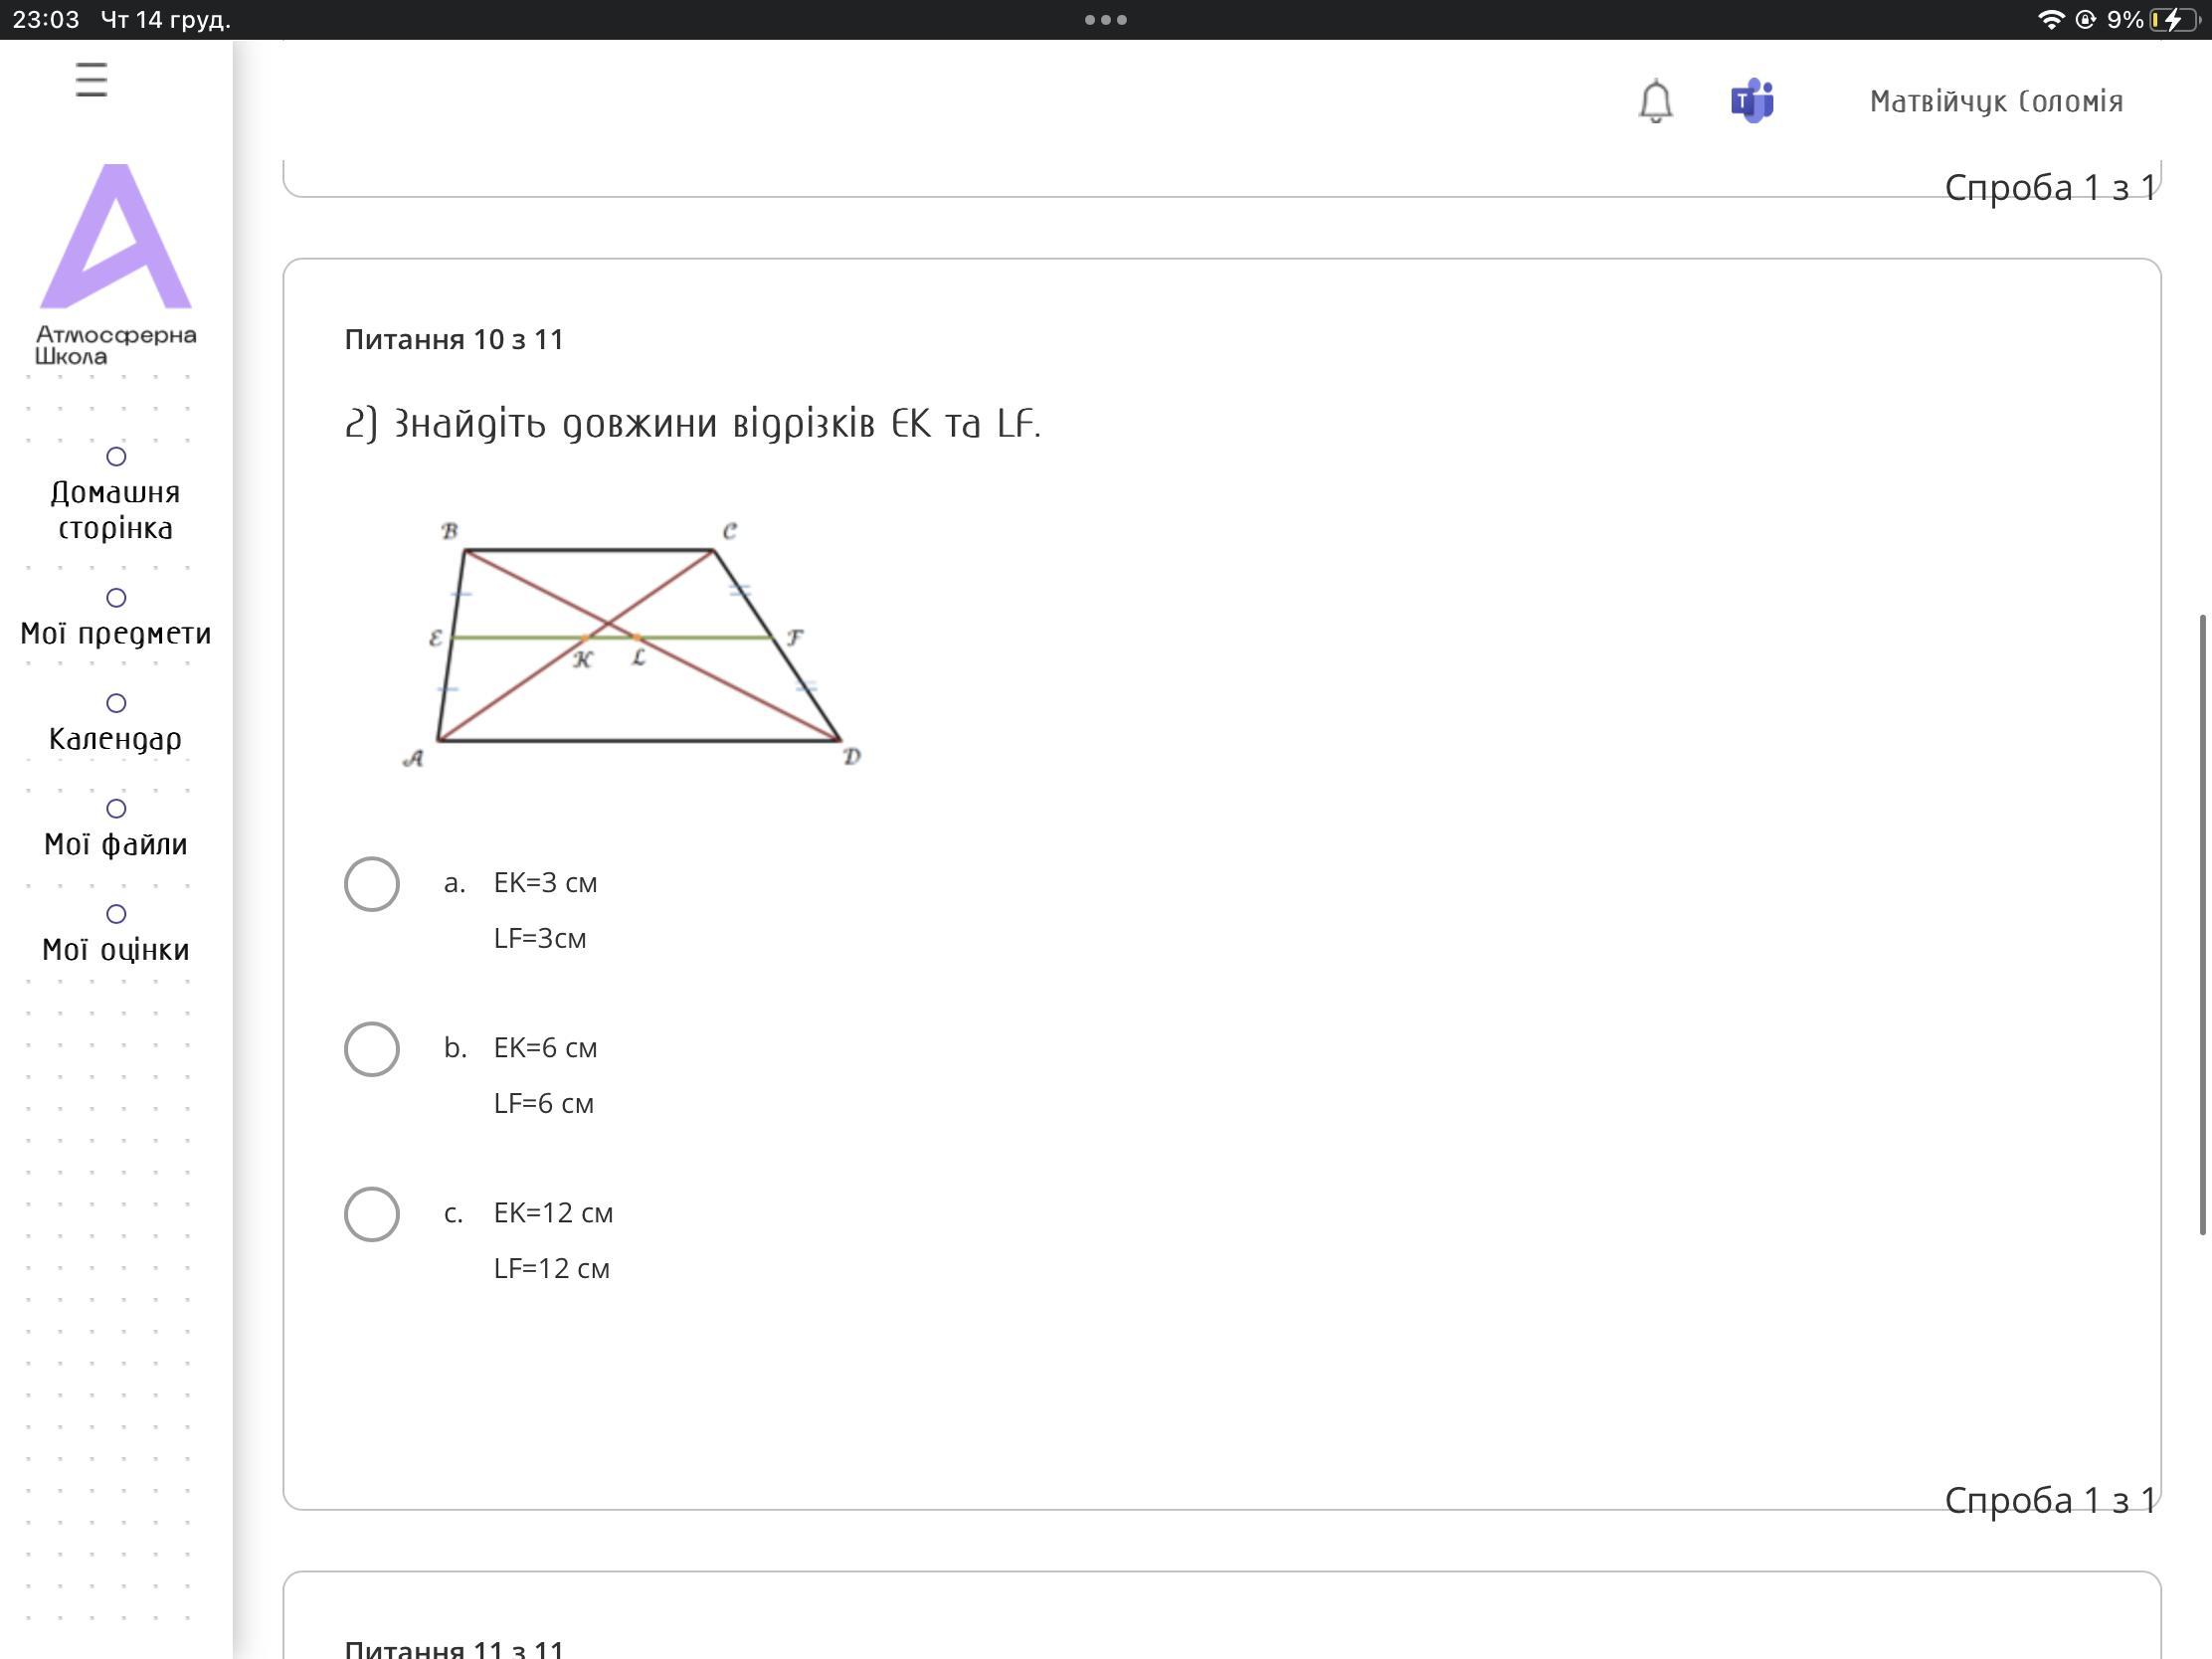2212x1659 pixels.
Task: Click the circle icon above Мої файли
Action: tap(116, 809)
